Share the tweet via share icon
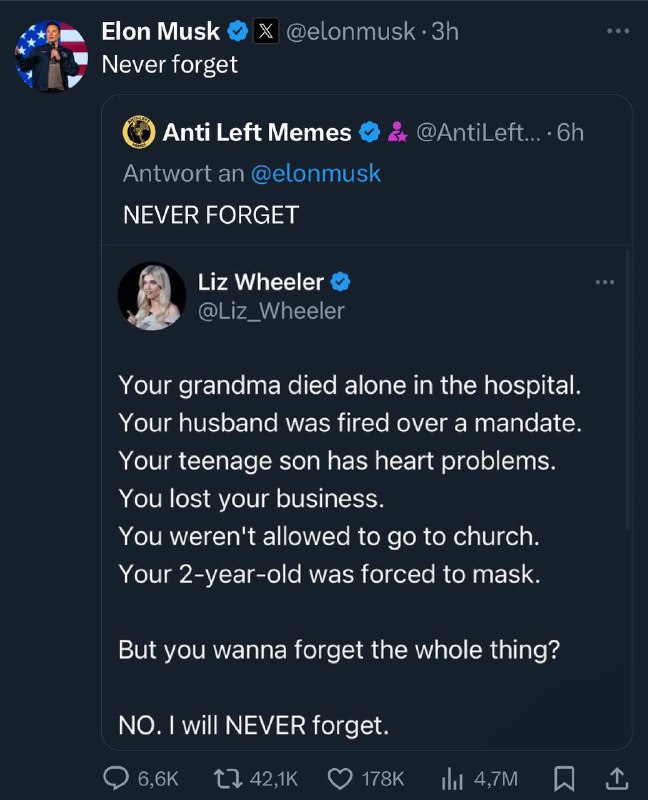The image size is (648, 800). tap(616, 779)
